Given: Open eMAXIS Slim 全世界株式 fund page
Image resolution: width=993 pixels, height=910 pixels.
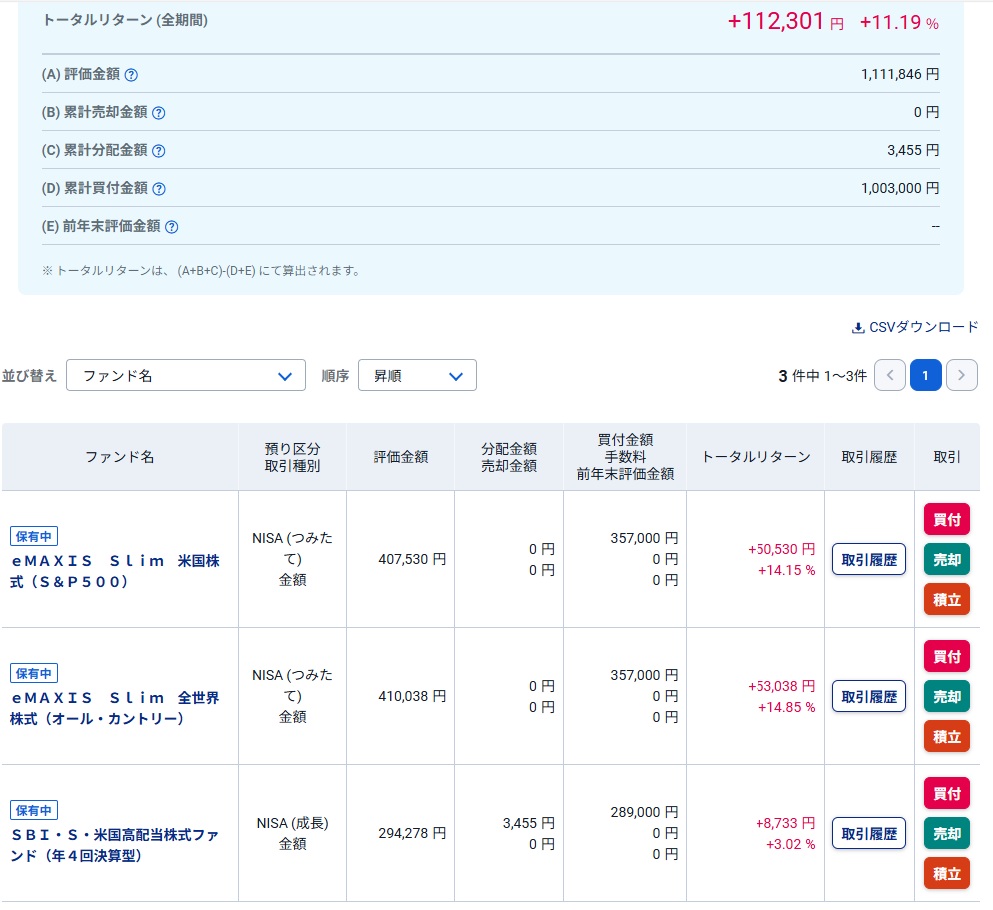Looking at the screenshot, I should tap(115, 708).
